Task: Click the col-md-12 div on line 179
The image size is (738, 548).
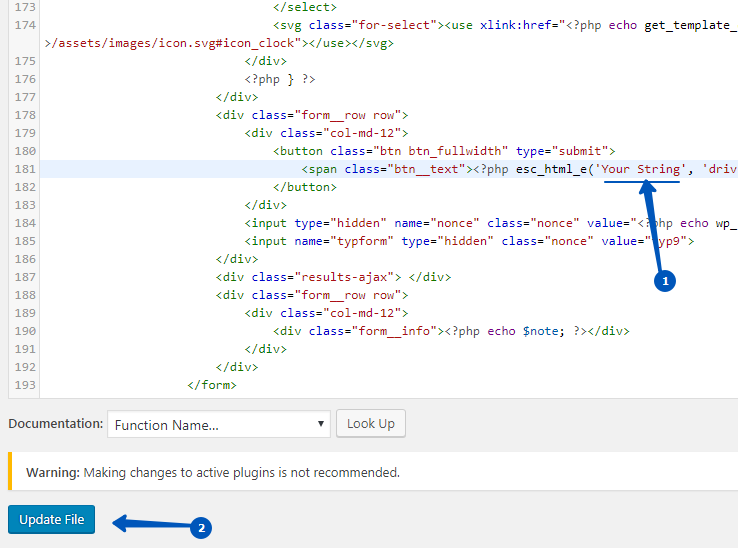Action: pos(326,133)
